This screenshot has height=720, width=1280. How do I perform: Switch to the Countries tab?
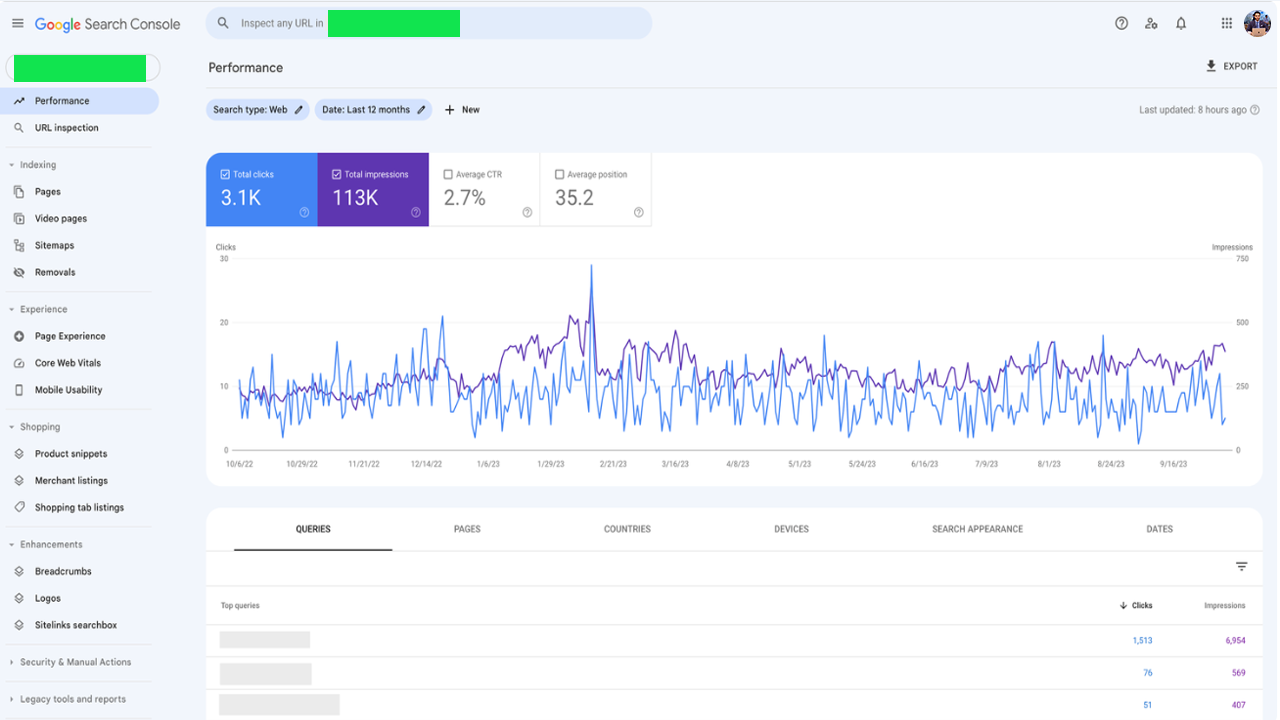coord(627,529)
